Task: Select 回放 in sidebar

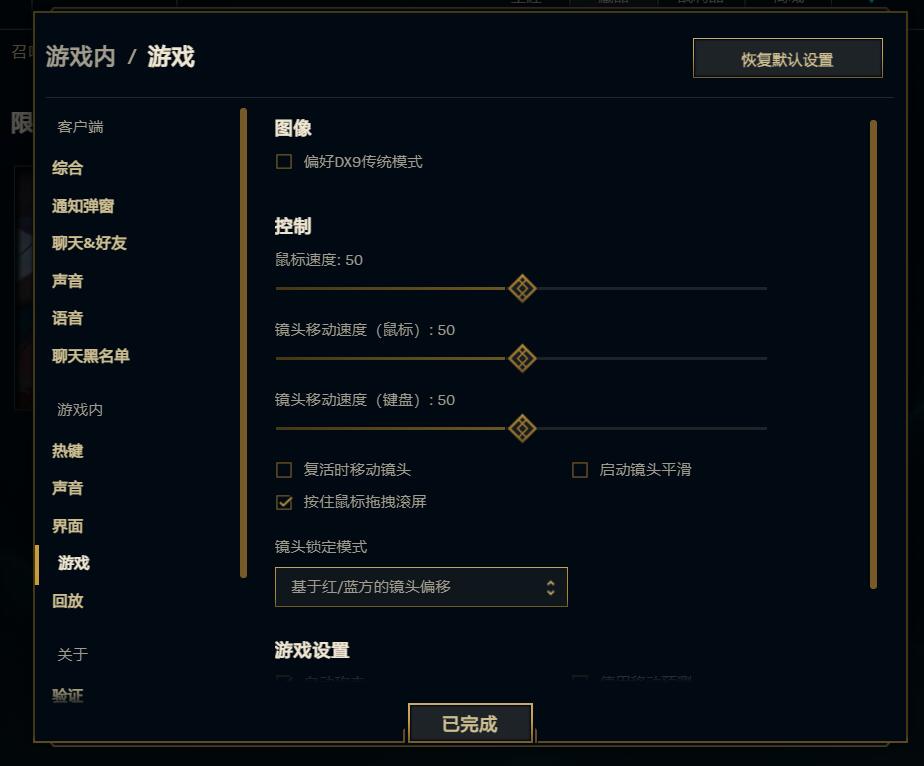Action: coord(67,601)
